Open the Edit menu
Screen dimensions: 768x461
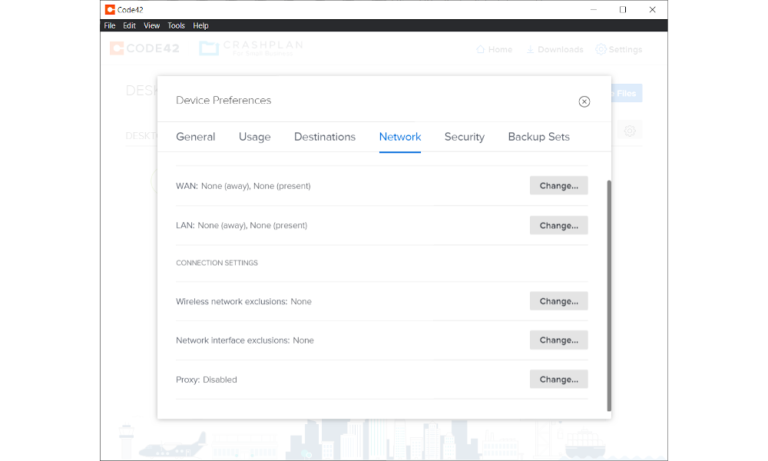(129, 25)
